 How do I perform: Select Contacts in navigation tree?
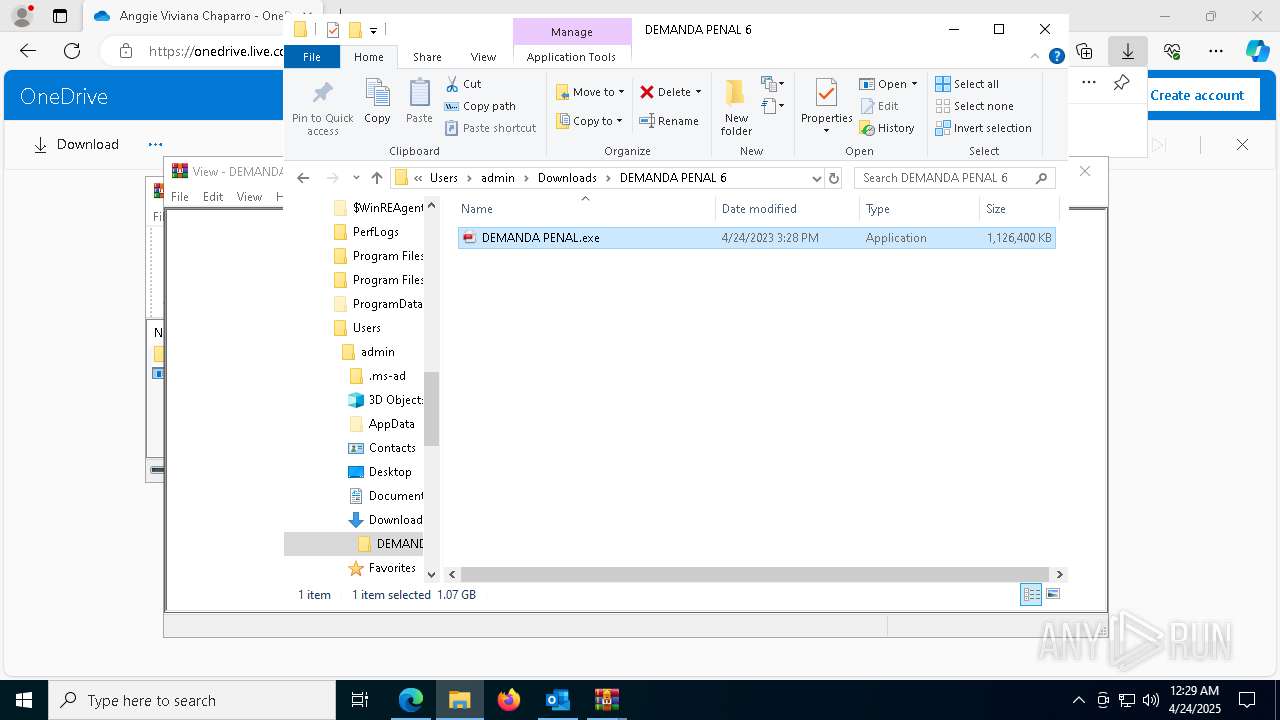tap(391, 448)
